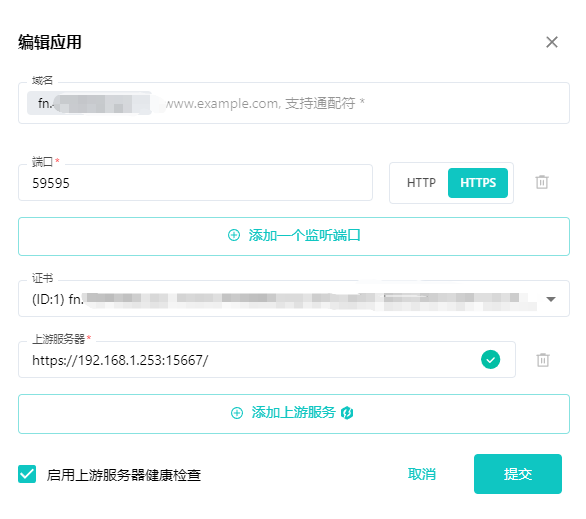Click the certificate dropdown arrow

coord(550,299)
